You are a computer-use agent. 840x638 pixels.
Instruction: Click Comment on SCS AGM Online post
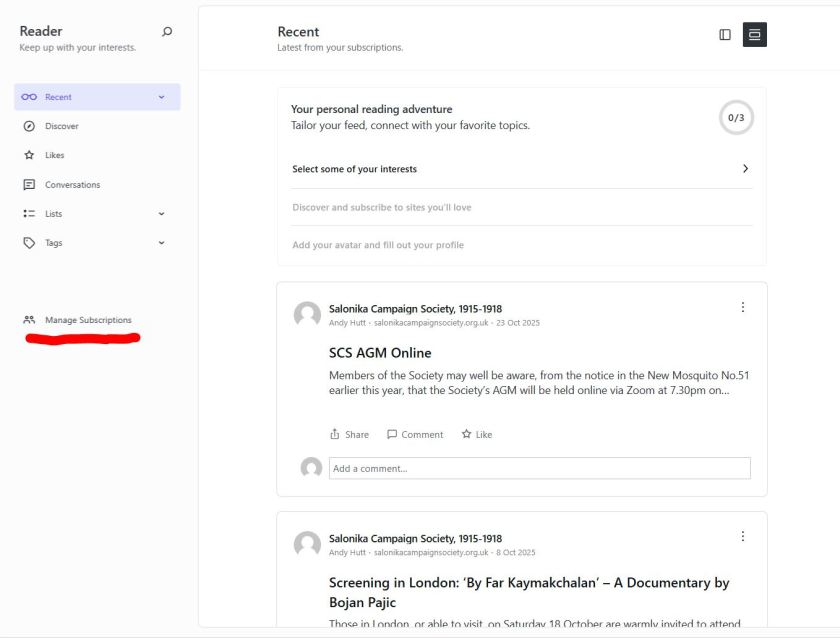click(x=415, y=435)
